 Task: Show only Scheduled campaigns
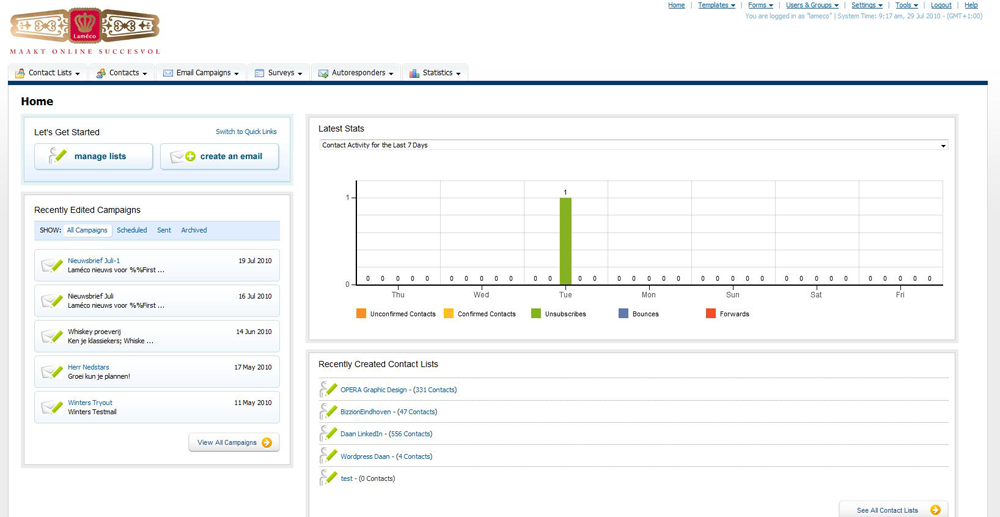pyautogui.click(x=131, y=230)
